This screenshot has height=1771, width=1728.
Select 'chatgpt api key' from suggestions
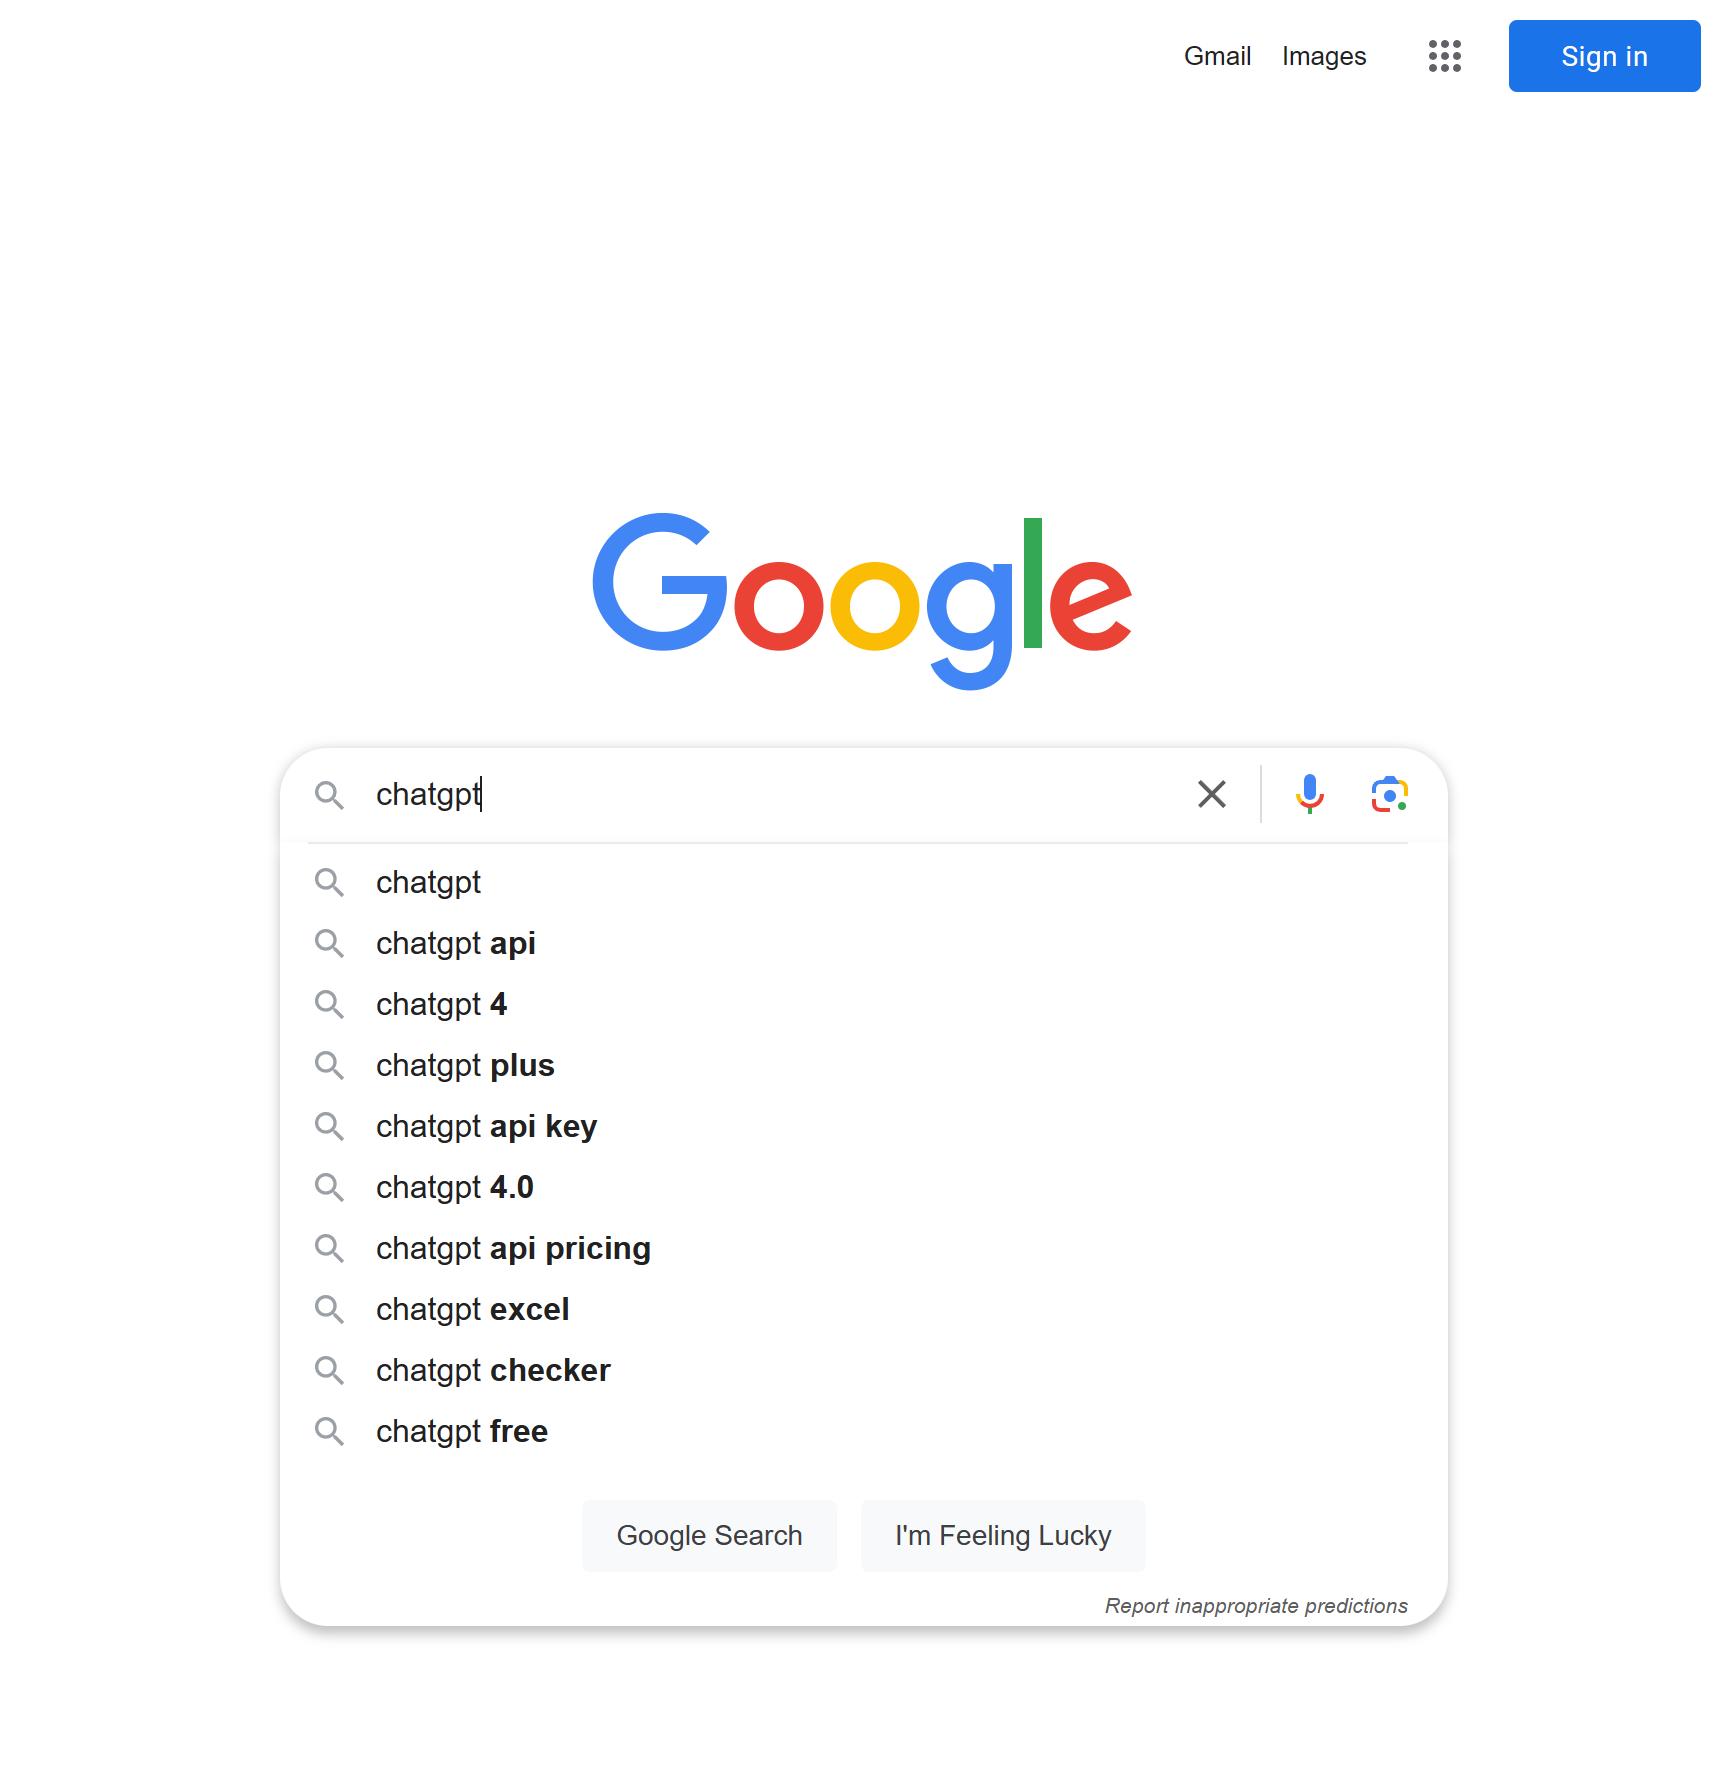pos(486,1126)
